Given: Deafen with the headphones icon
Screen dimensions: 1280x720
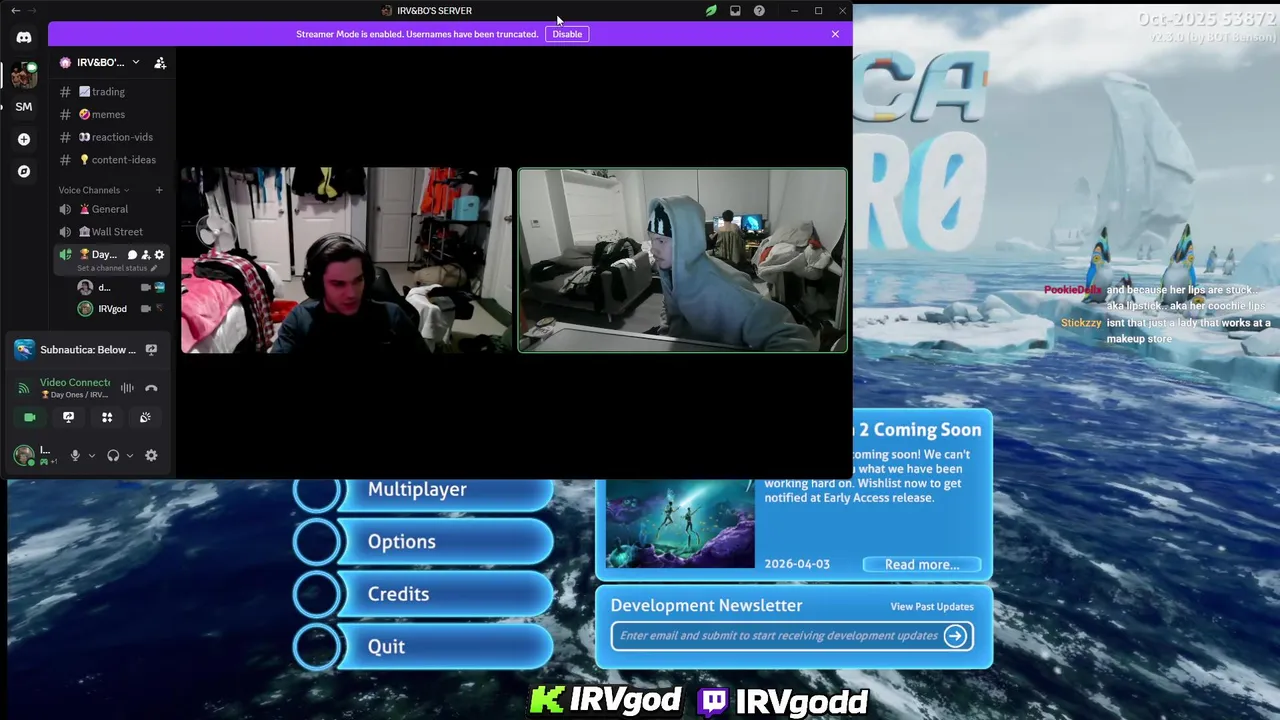Looking at the screenshot, I should click(x=113, y=456).
